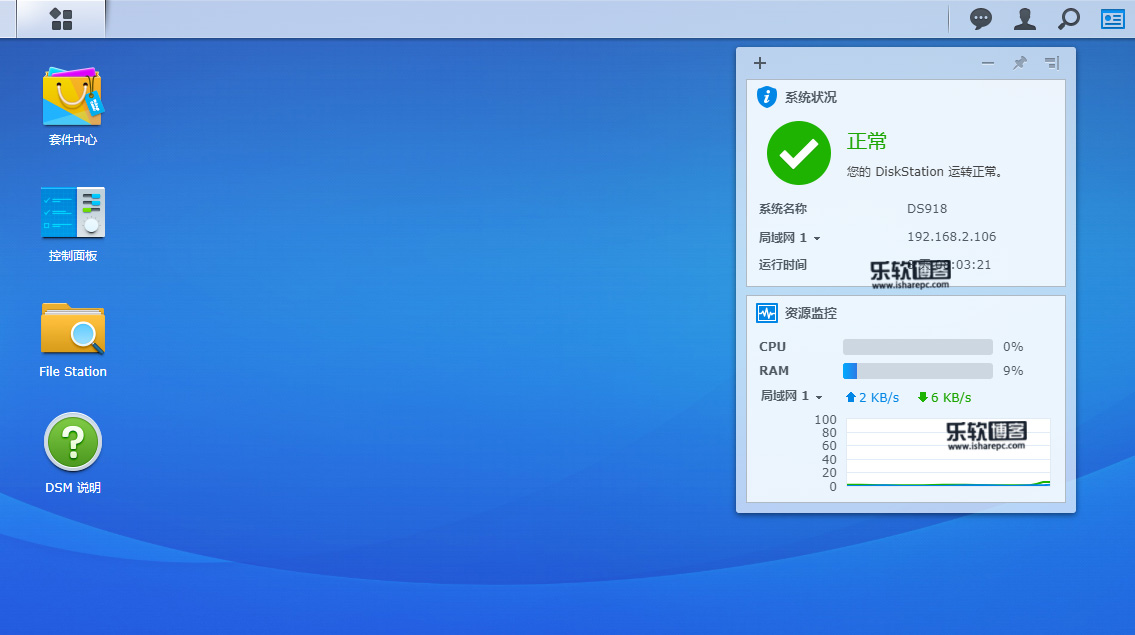This screenshot has height=635, width=1135.
Task: Click the system name DS918
Action: pos(927,209)
